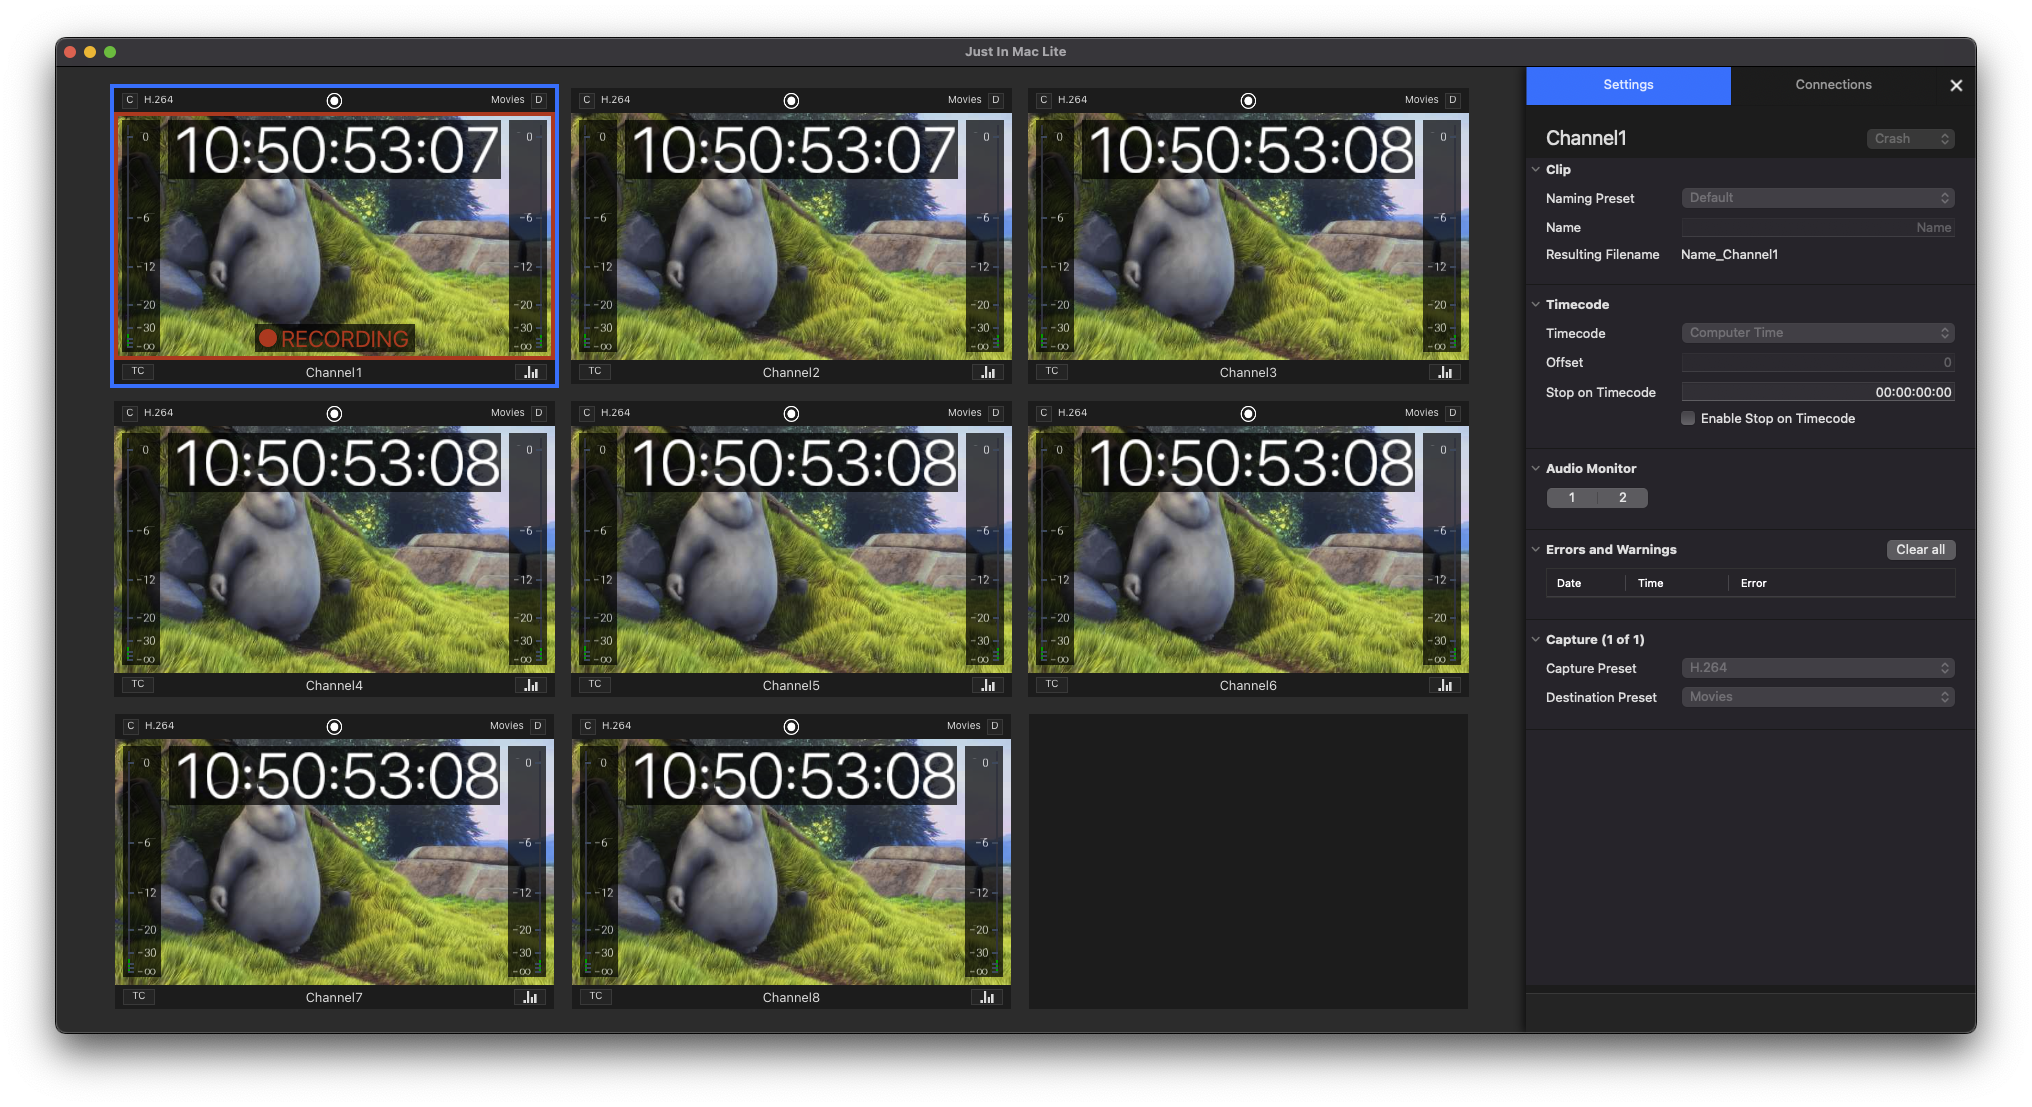The width and height of the screenshot is (2032, 1107).
Task: Select the Channel4 video preview
Action: 334,550
